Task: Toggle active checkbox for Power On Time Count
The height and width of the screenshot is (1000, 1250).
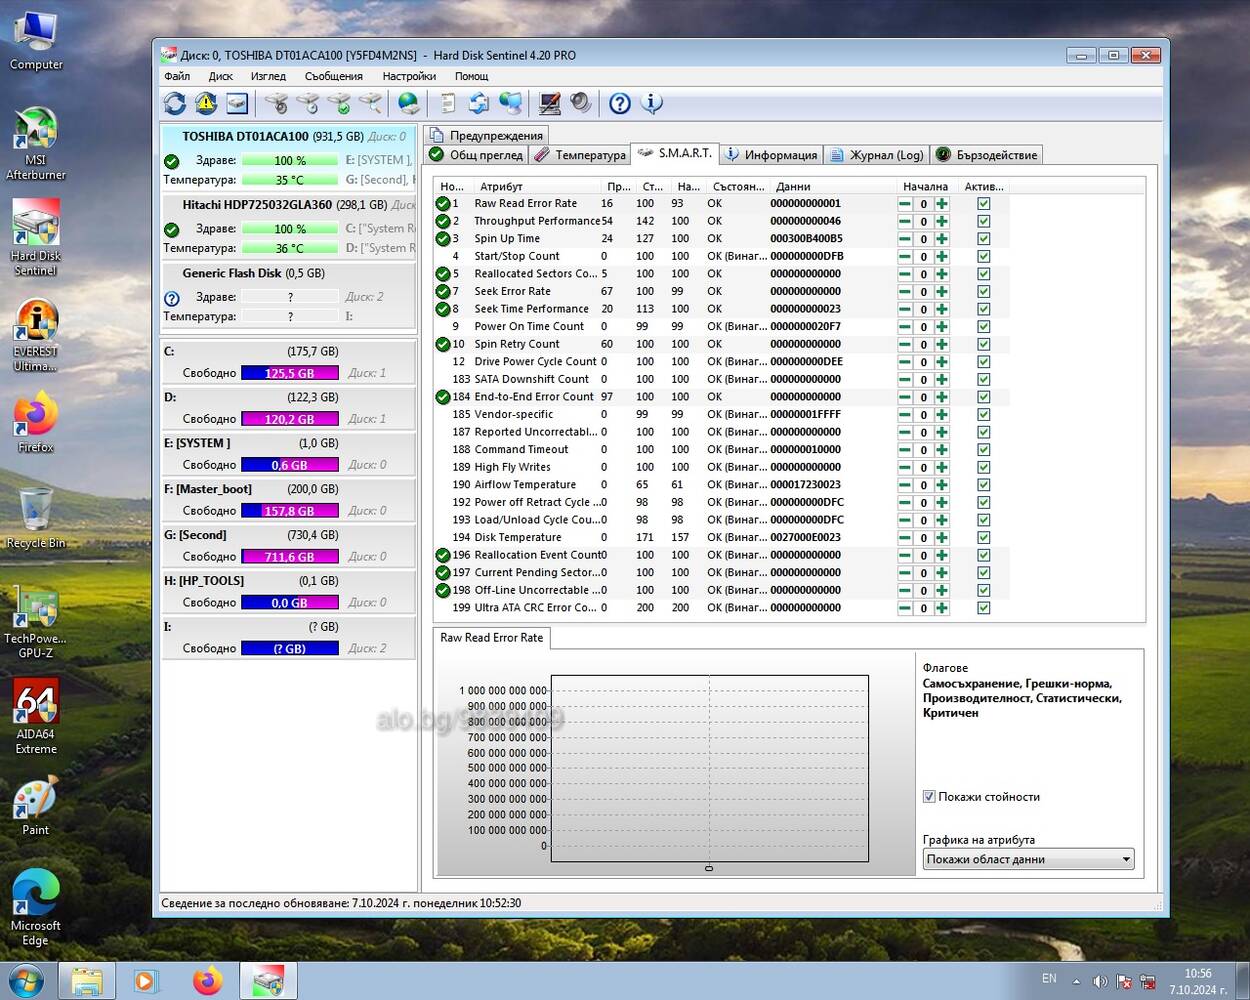Action: tap(984, 327)
